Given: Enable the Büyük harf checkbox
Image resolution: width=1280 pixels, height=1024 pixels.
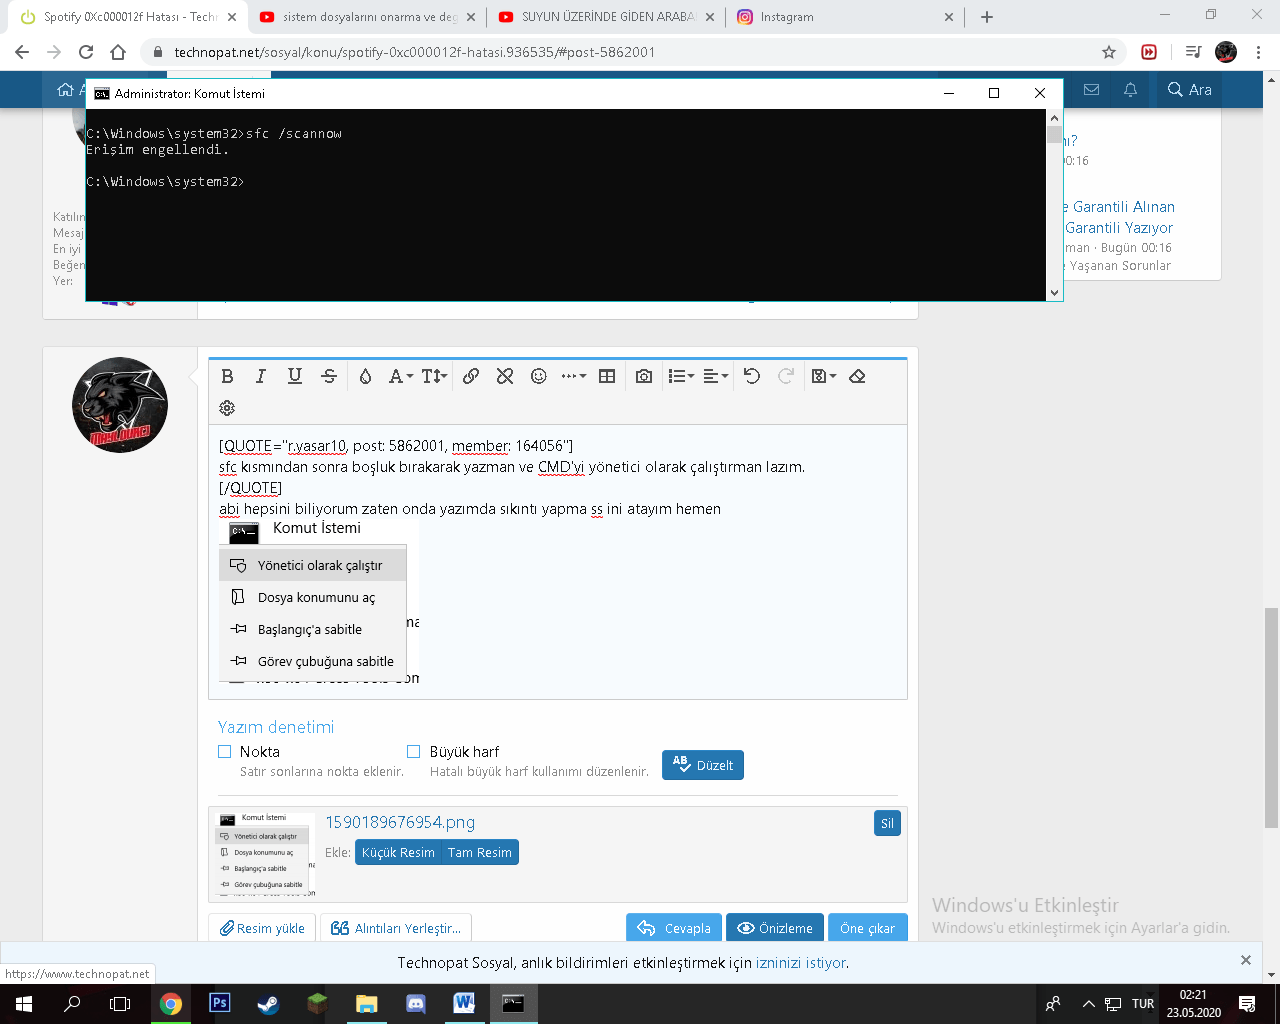Looking at the screenshot, I should (x=414, y=752).
